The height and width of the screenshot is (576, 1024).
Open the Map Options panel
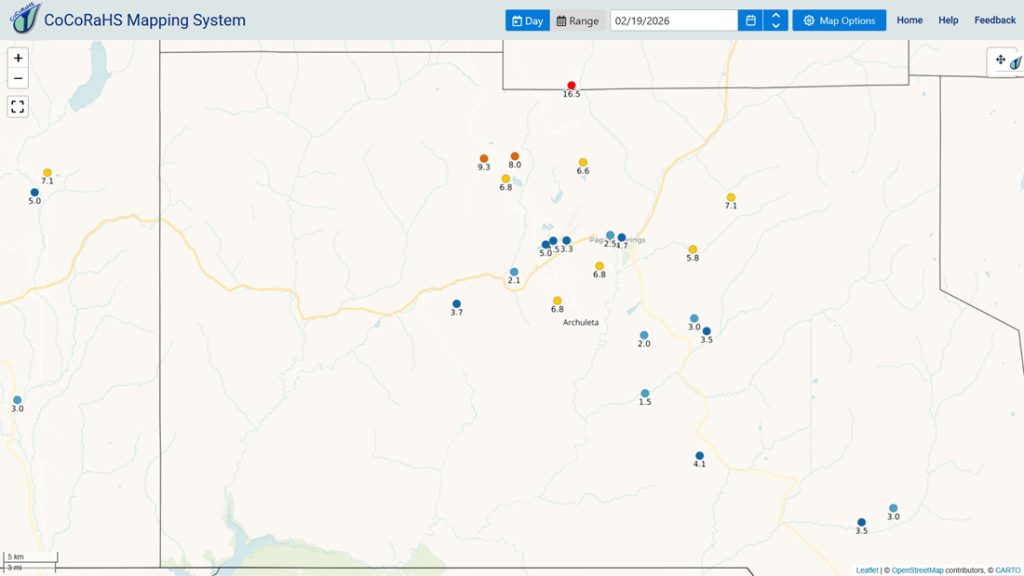[x=839, y=20]
